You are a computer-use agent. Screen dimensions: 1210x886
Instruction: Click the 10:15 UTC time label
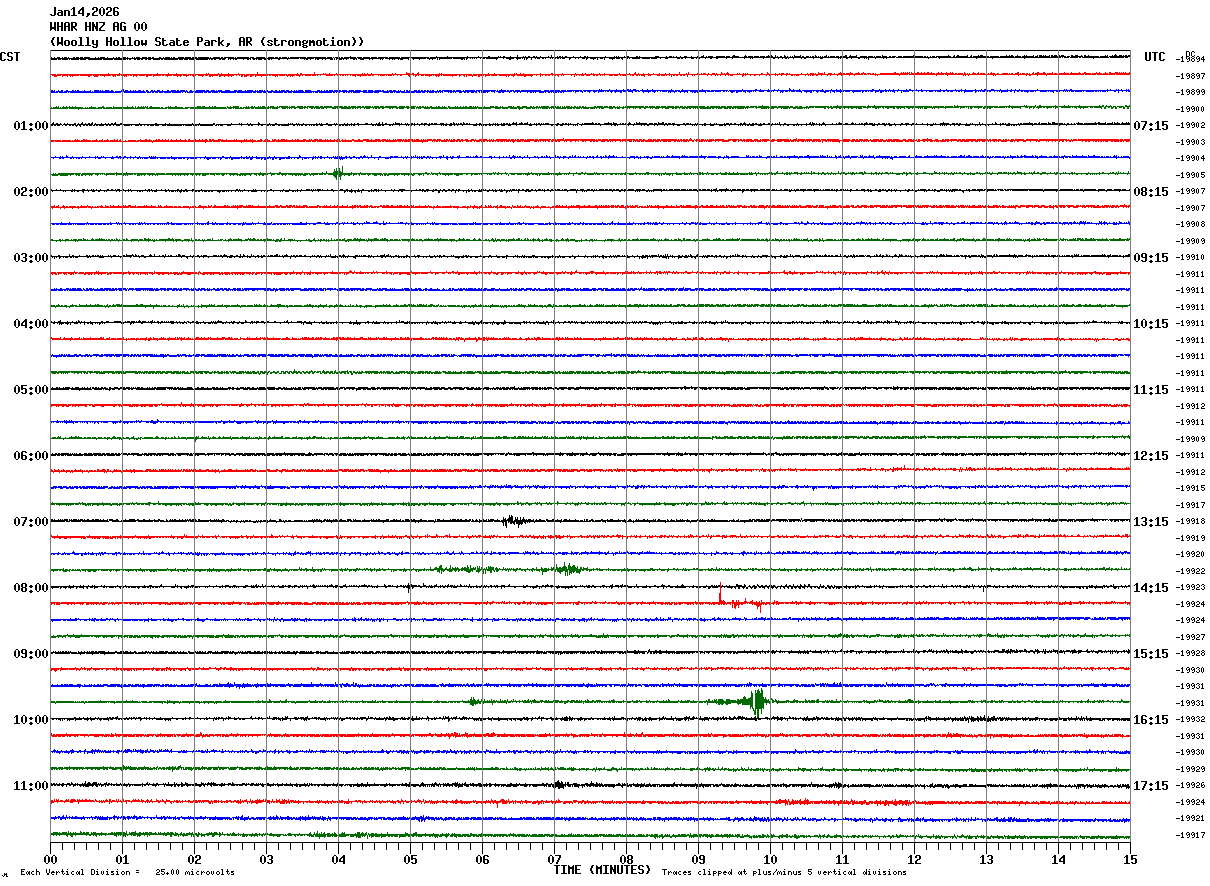click(x=1151, y=324)
